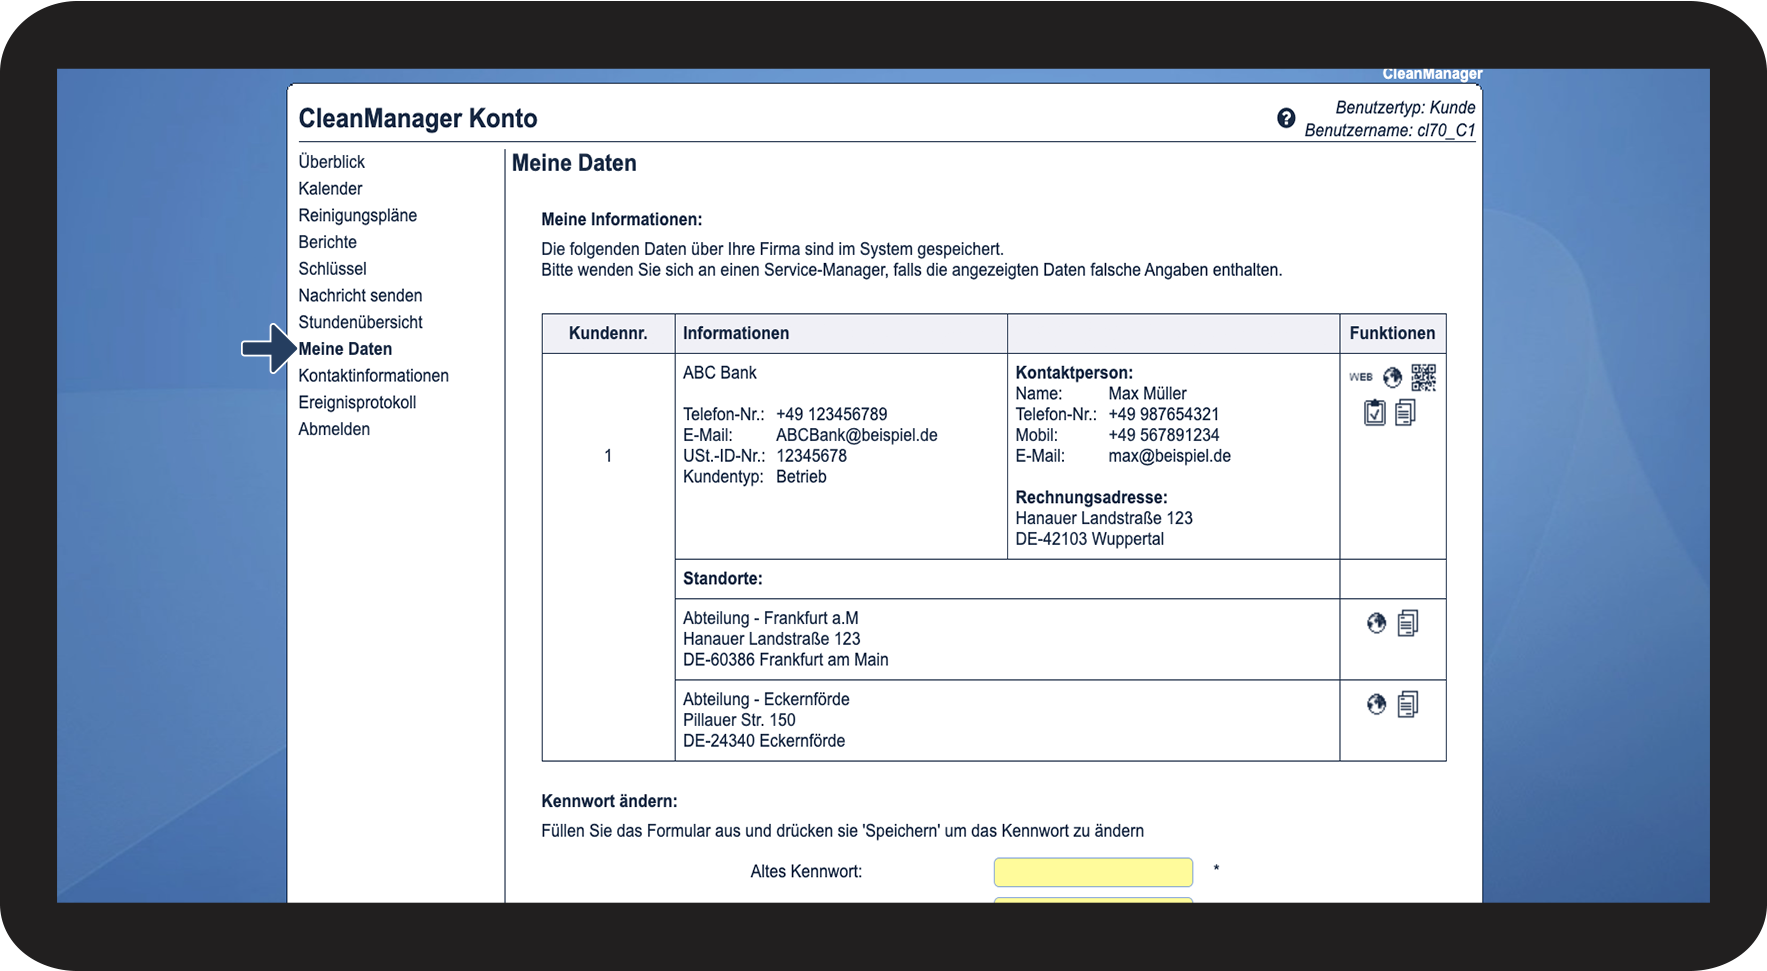Log out via the Abmelden link
1767x971 pixels.
click(334, 429)
